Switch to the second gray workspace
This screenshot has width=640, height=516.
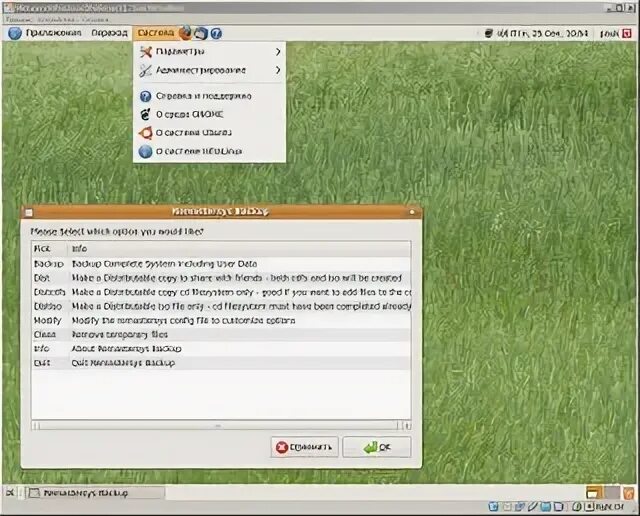pos(612,493)
